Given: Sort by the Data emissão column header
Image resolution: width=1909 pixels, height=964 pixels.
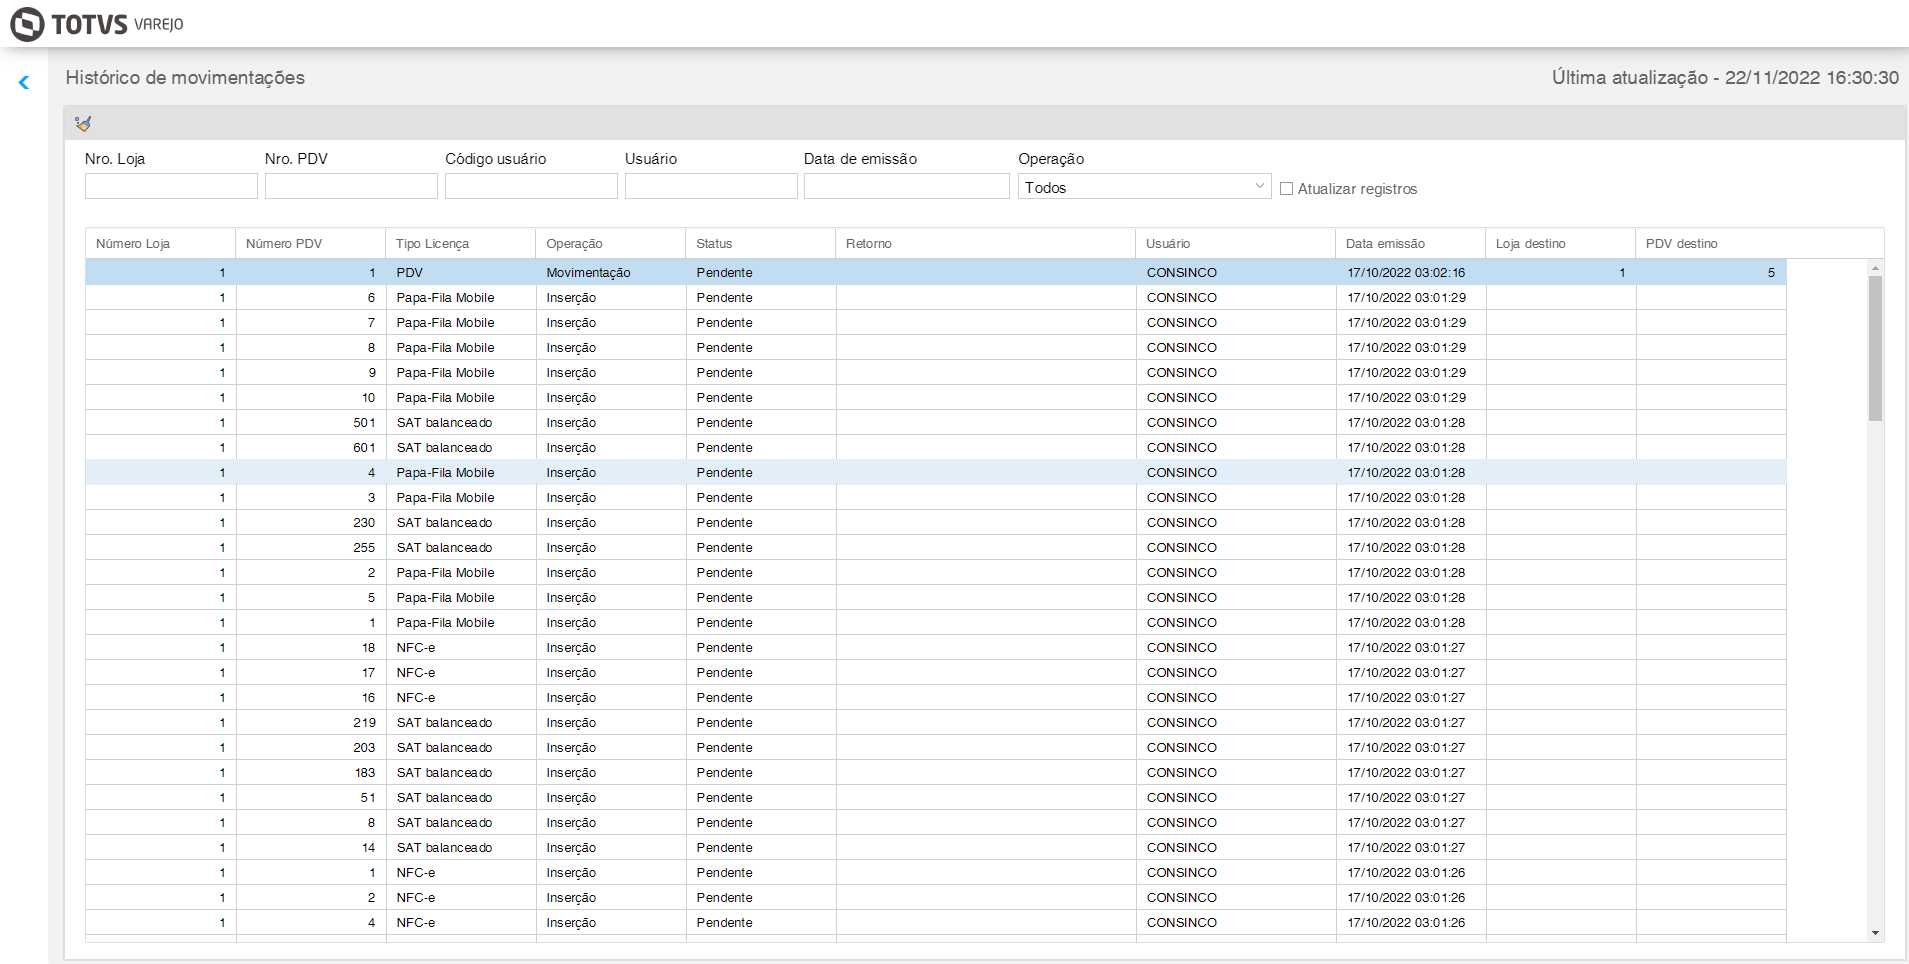Looking at the screenshot, I should (1410, 244).
